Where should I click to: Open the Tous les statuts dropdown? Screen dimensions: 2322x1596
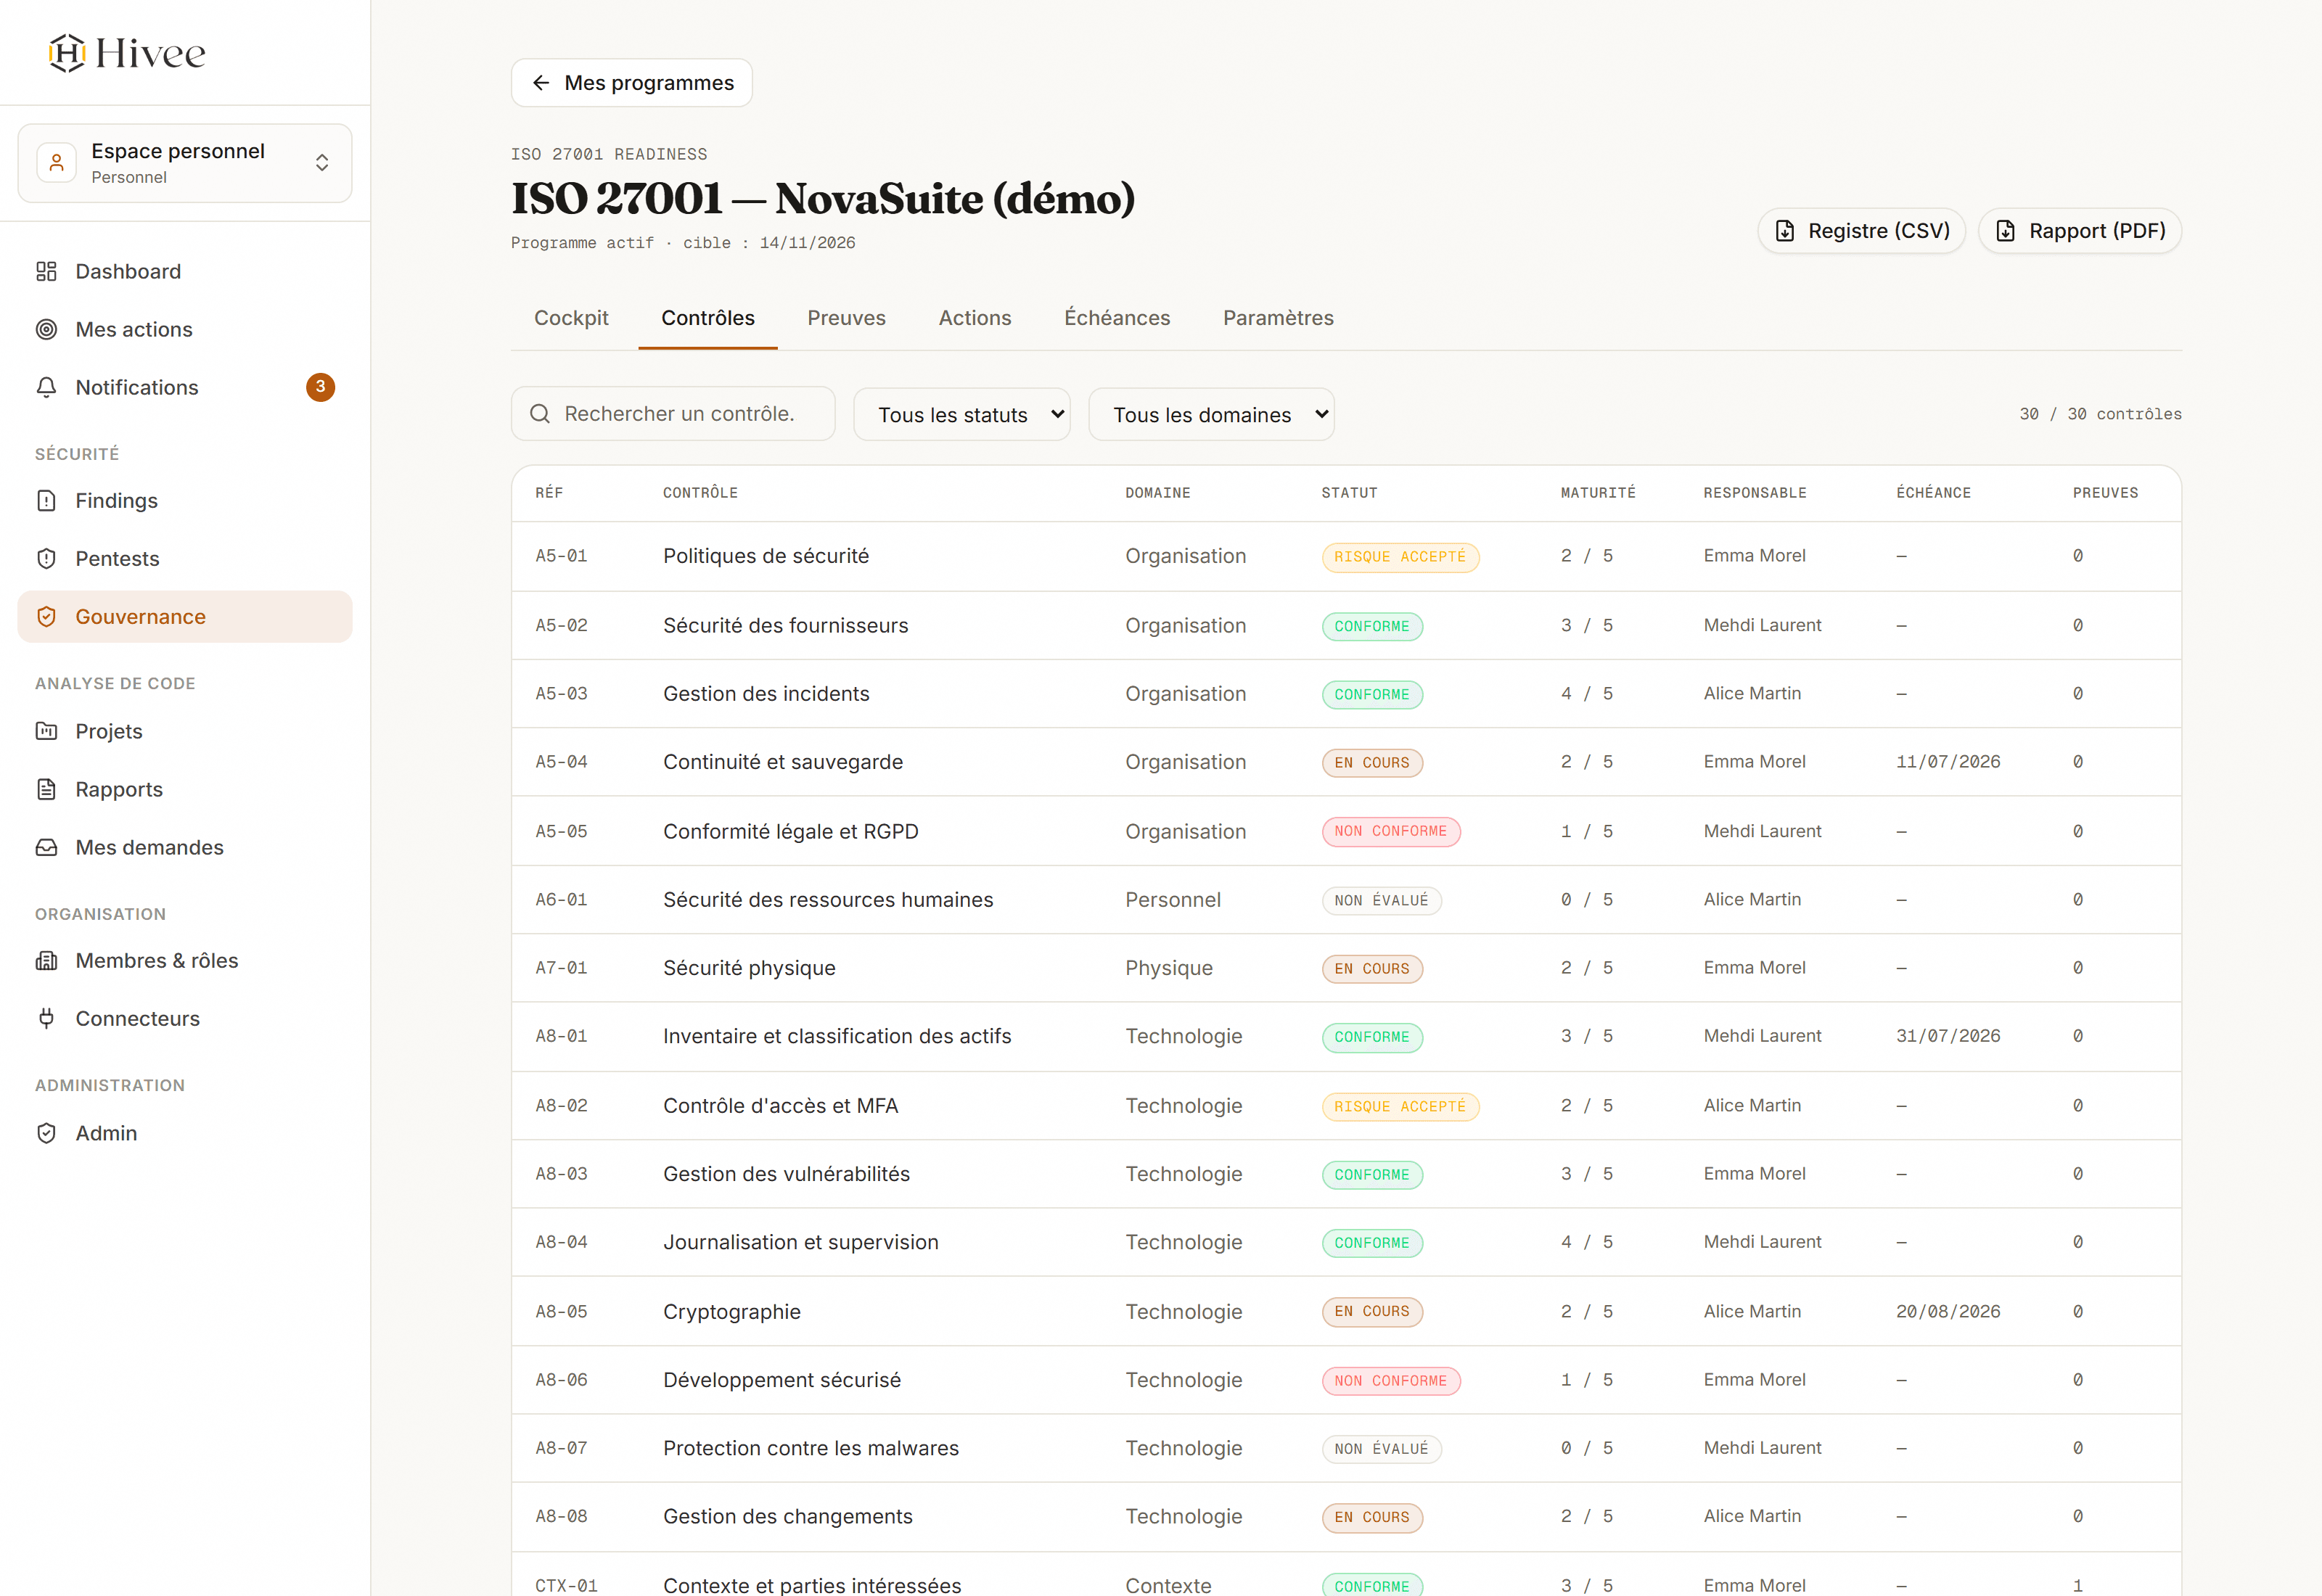coord(962,414)
